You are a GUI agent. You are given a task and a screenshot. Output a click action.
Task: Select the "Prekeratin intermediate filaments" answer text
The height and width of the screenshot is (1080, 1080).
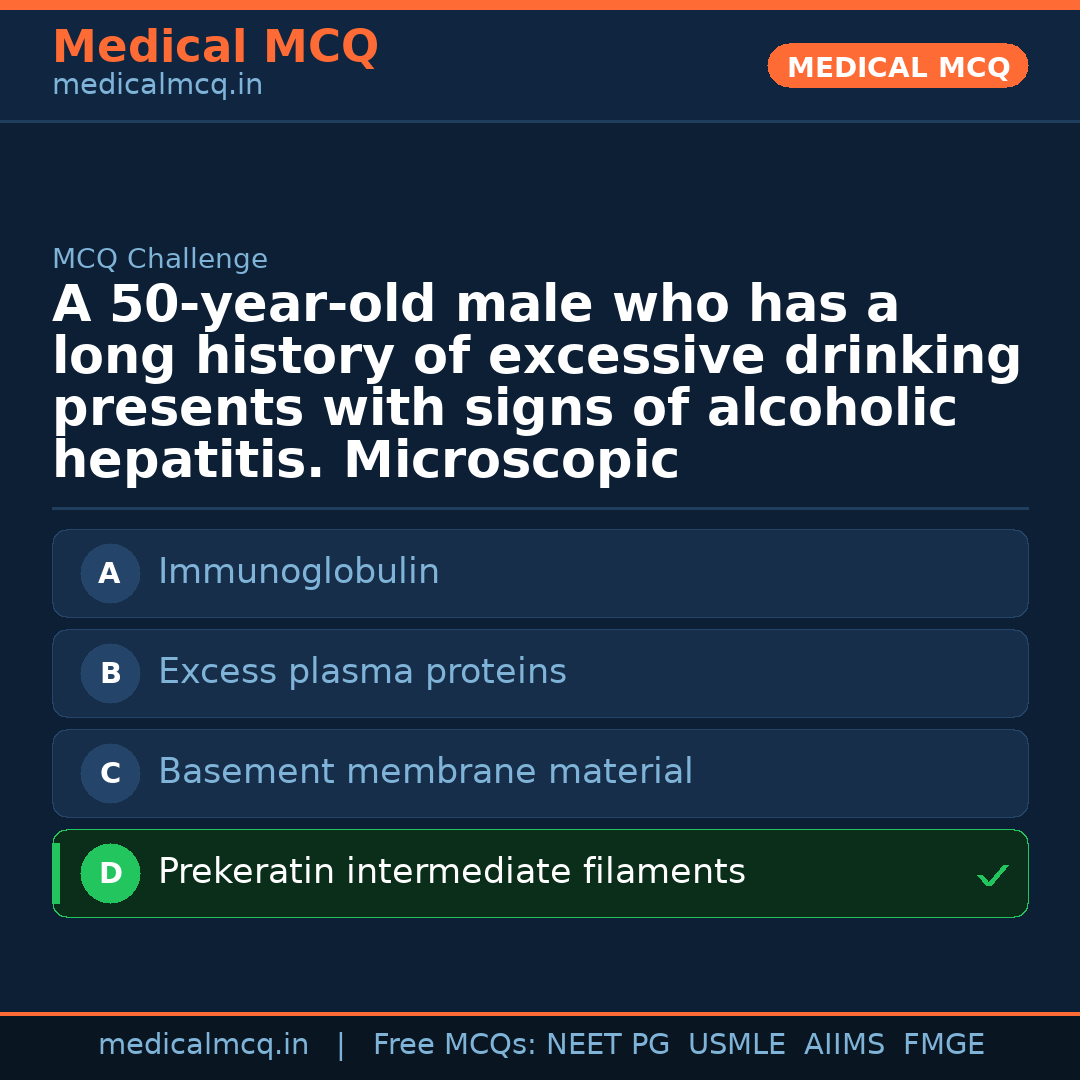(451, 872)
